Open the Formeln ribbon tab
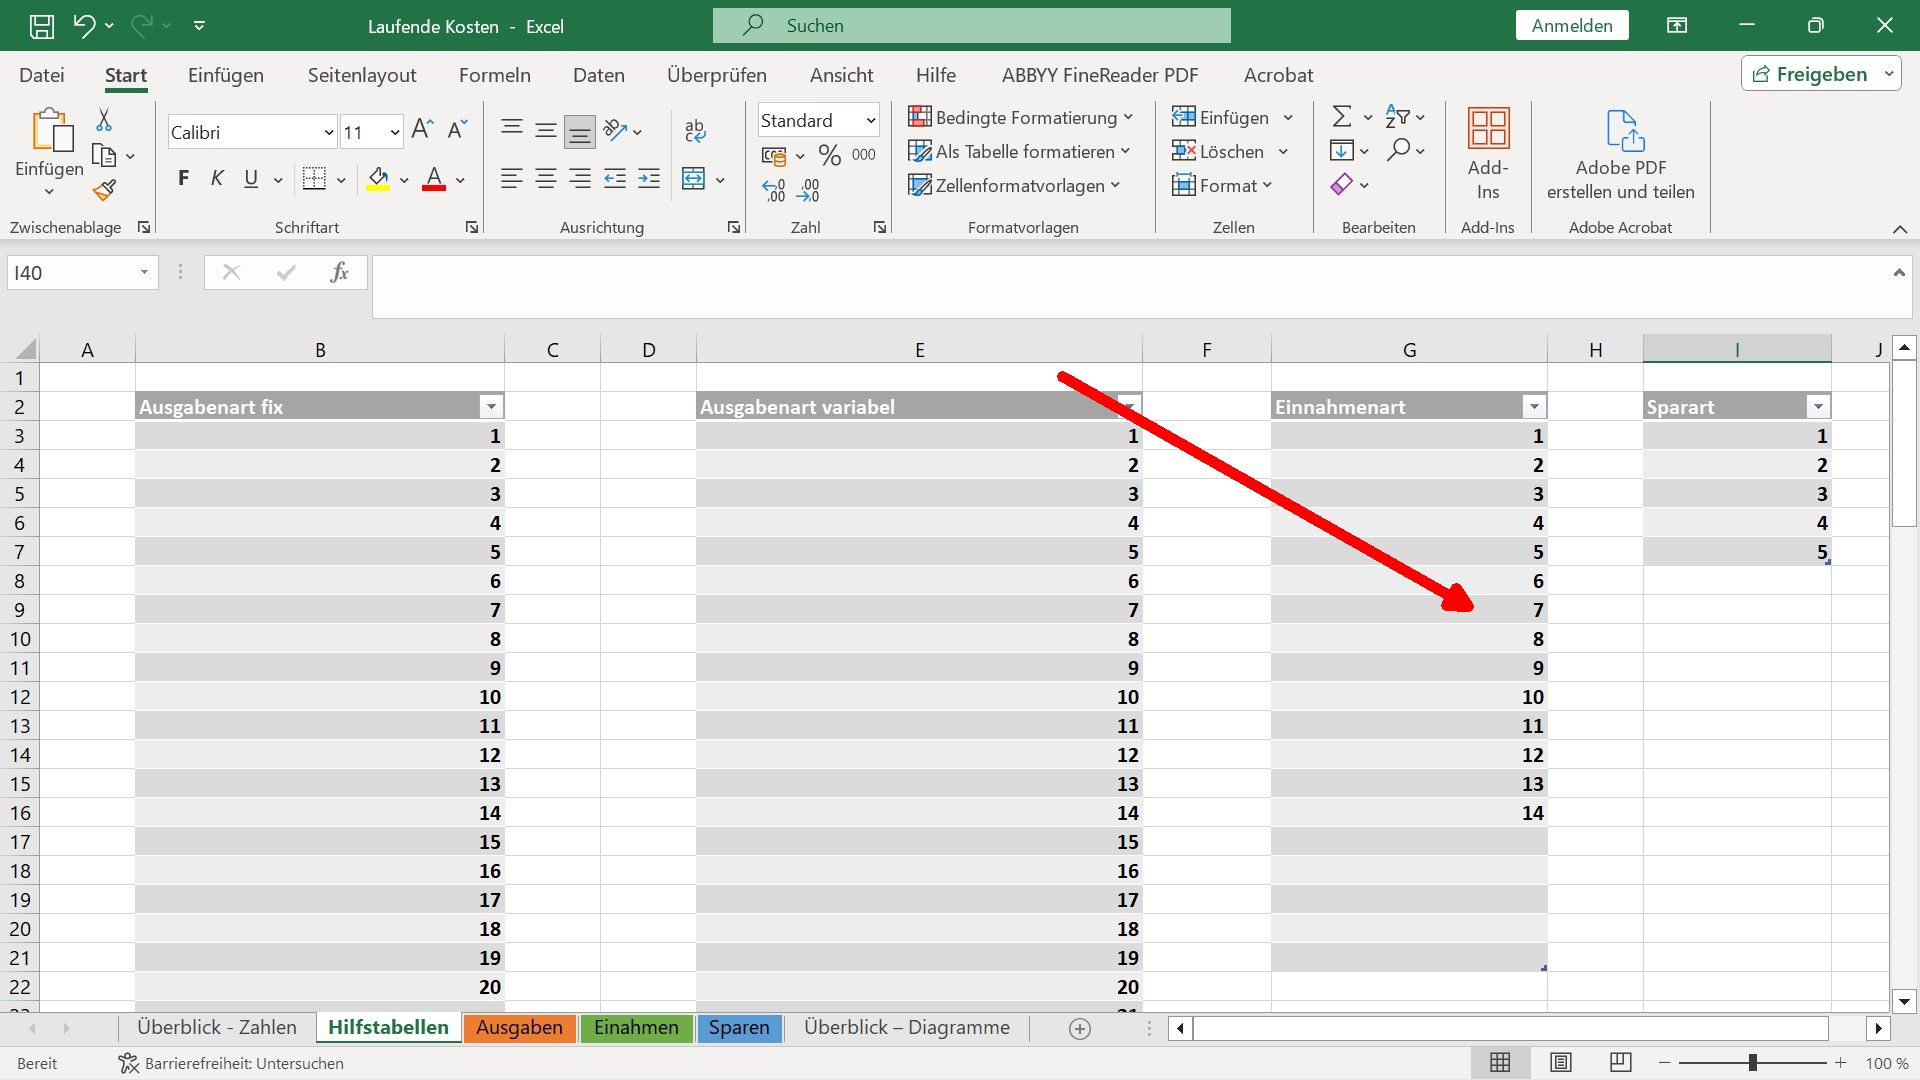This screenshot has height=1080, width=1920. 494,75
